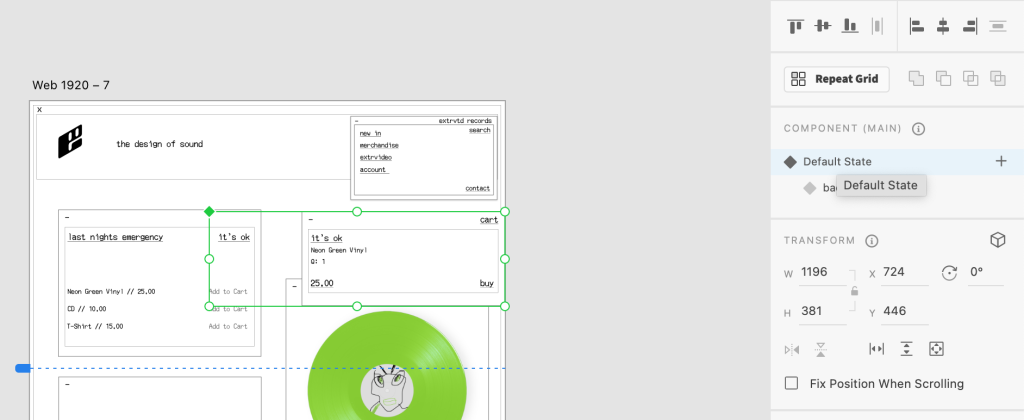Open the Component (Main) info icon
The height and width of the screenshot is (420, 1024).
(x=918, y=129)
